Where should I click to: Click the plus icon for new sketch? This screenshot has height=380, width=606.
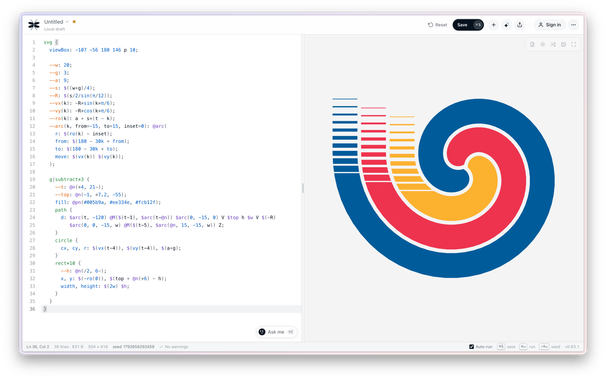[494, 25]
